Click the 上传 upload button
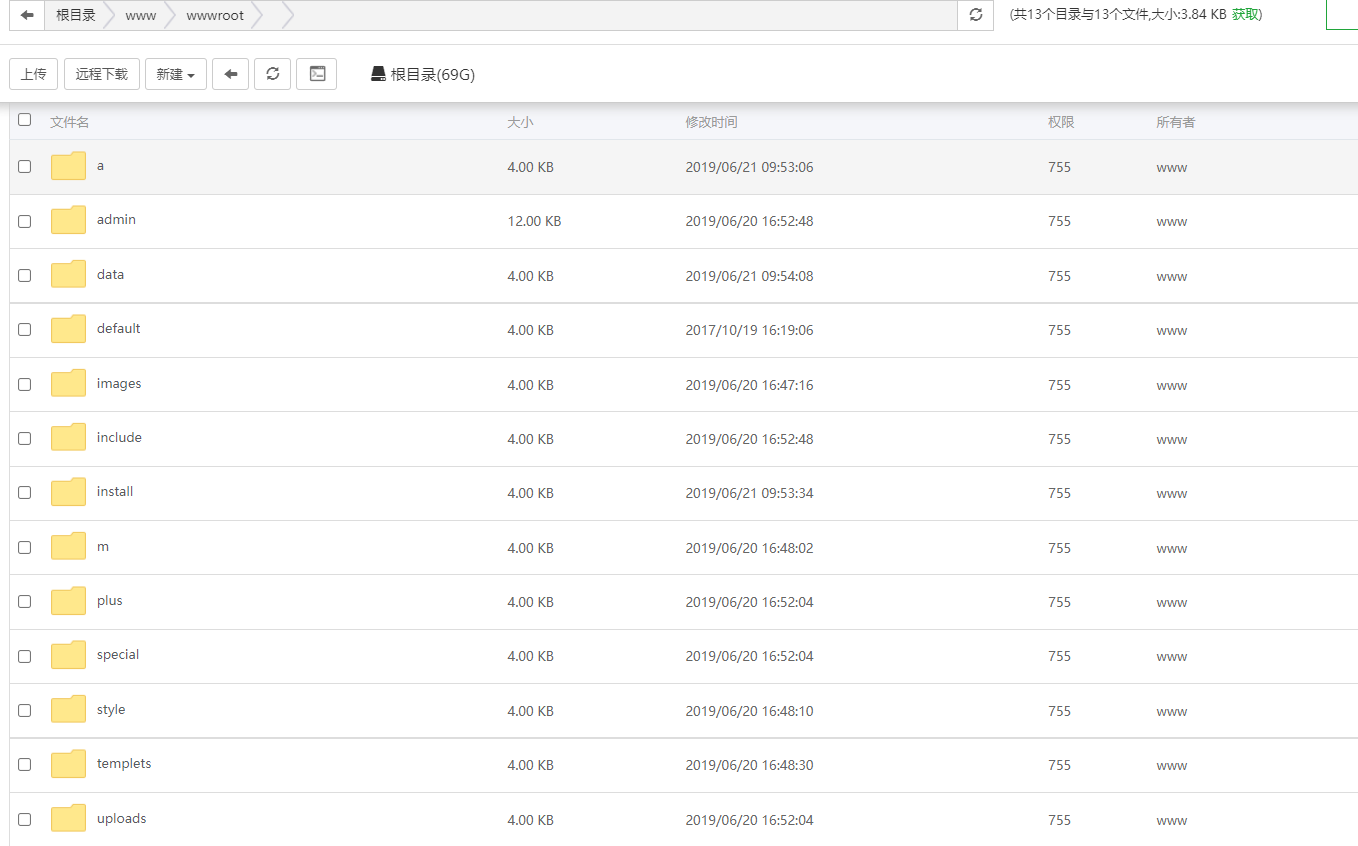The height and width of the screenshot is (846, 1358). point(34,74)
